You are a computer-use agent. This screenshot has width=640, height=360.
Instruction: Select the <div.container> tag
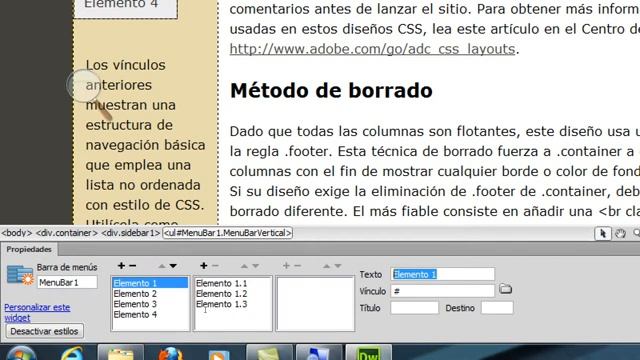click(x=67, y=233)
